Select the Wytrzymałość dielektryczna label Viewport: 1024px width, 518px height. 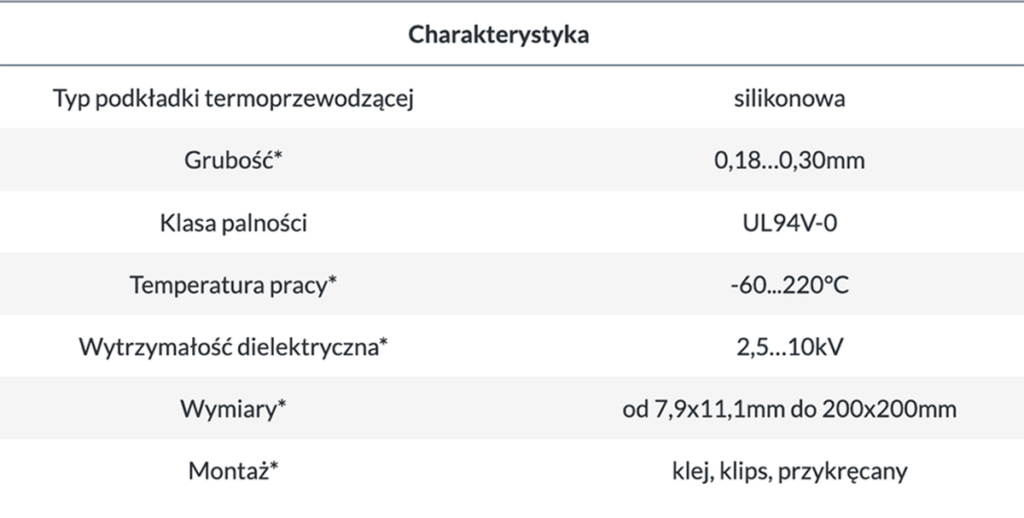coord(228,346)
